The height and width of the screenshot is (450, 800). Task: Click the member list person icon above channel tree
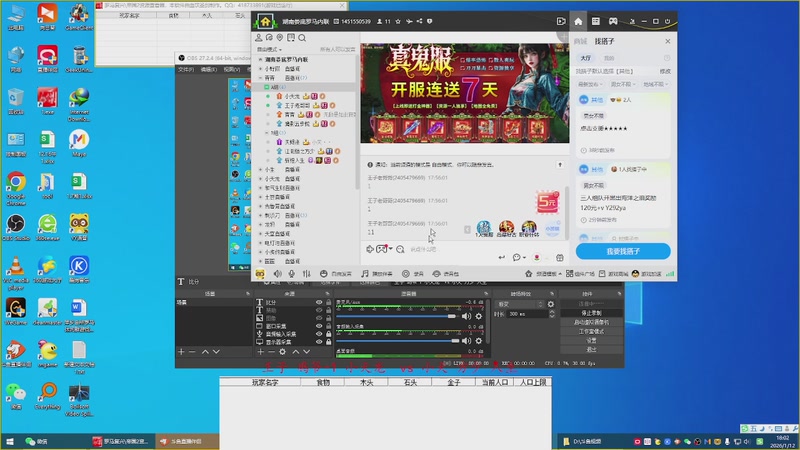[x=259, y=38]
